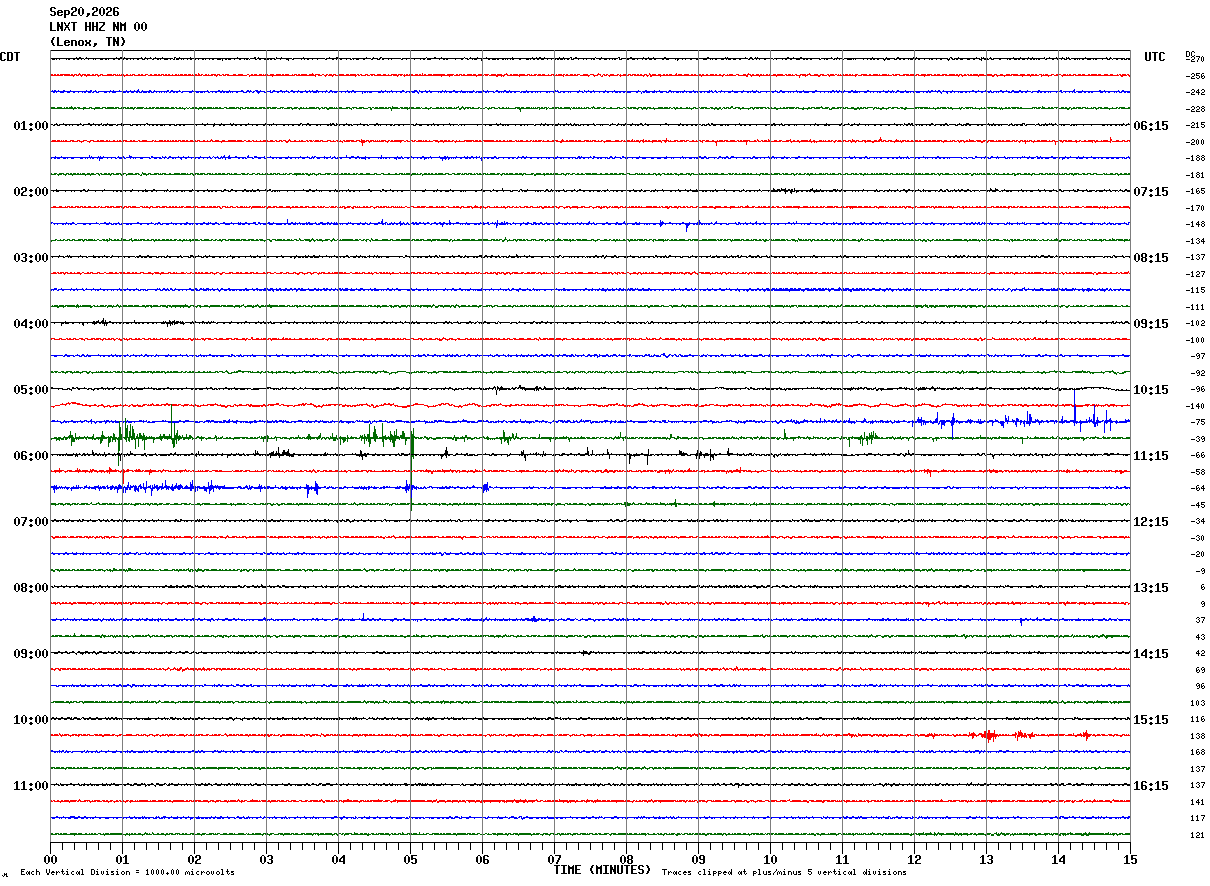Click the (Lenox, TN) location text
Screen dimensions: 1210x886
coord(88,42)
